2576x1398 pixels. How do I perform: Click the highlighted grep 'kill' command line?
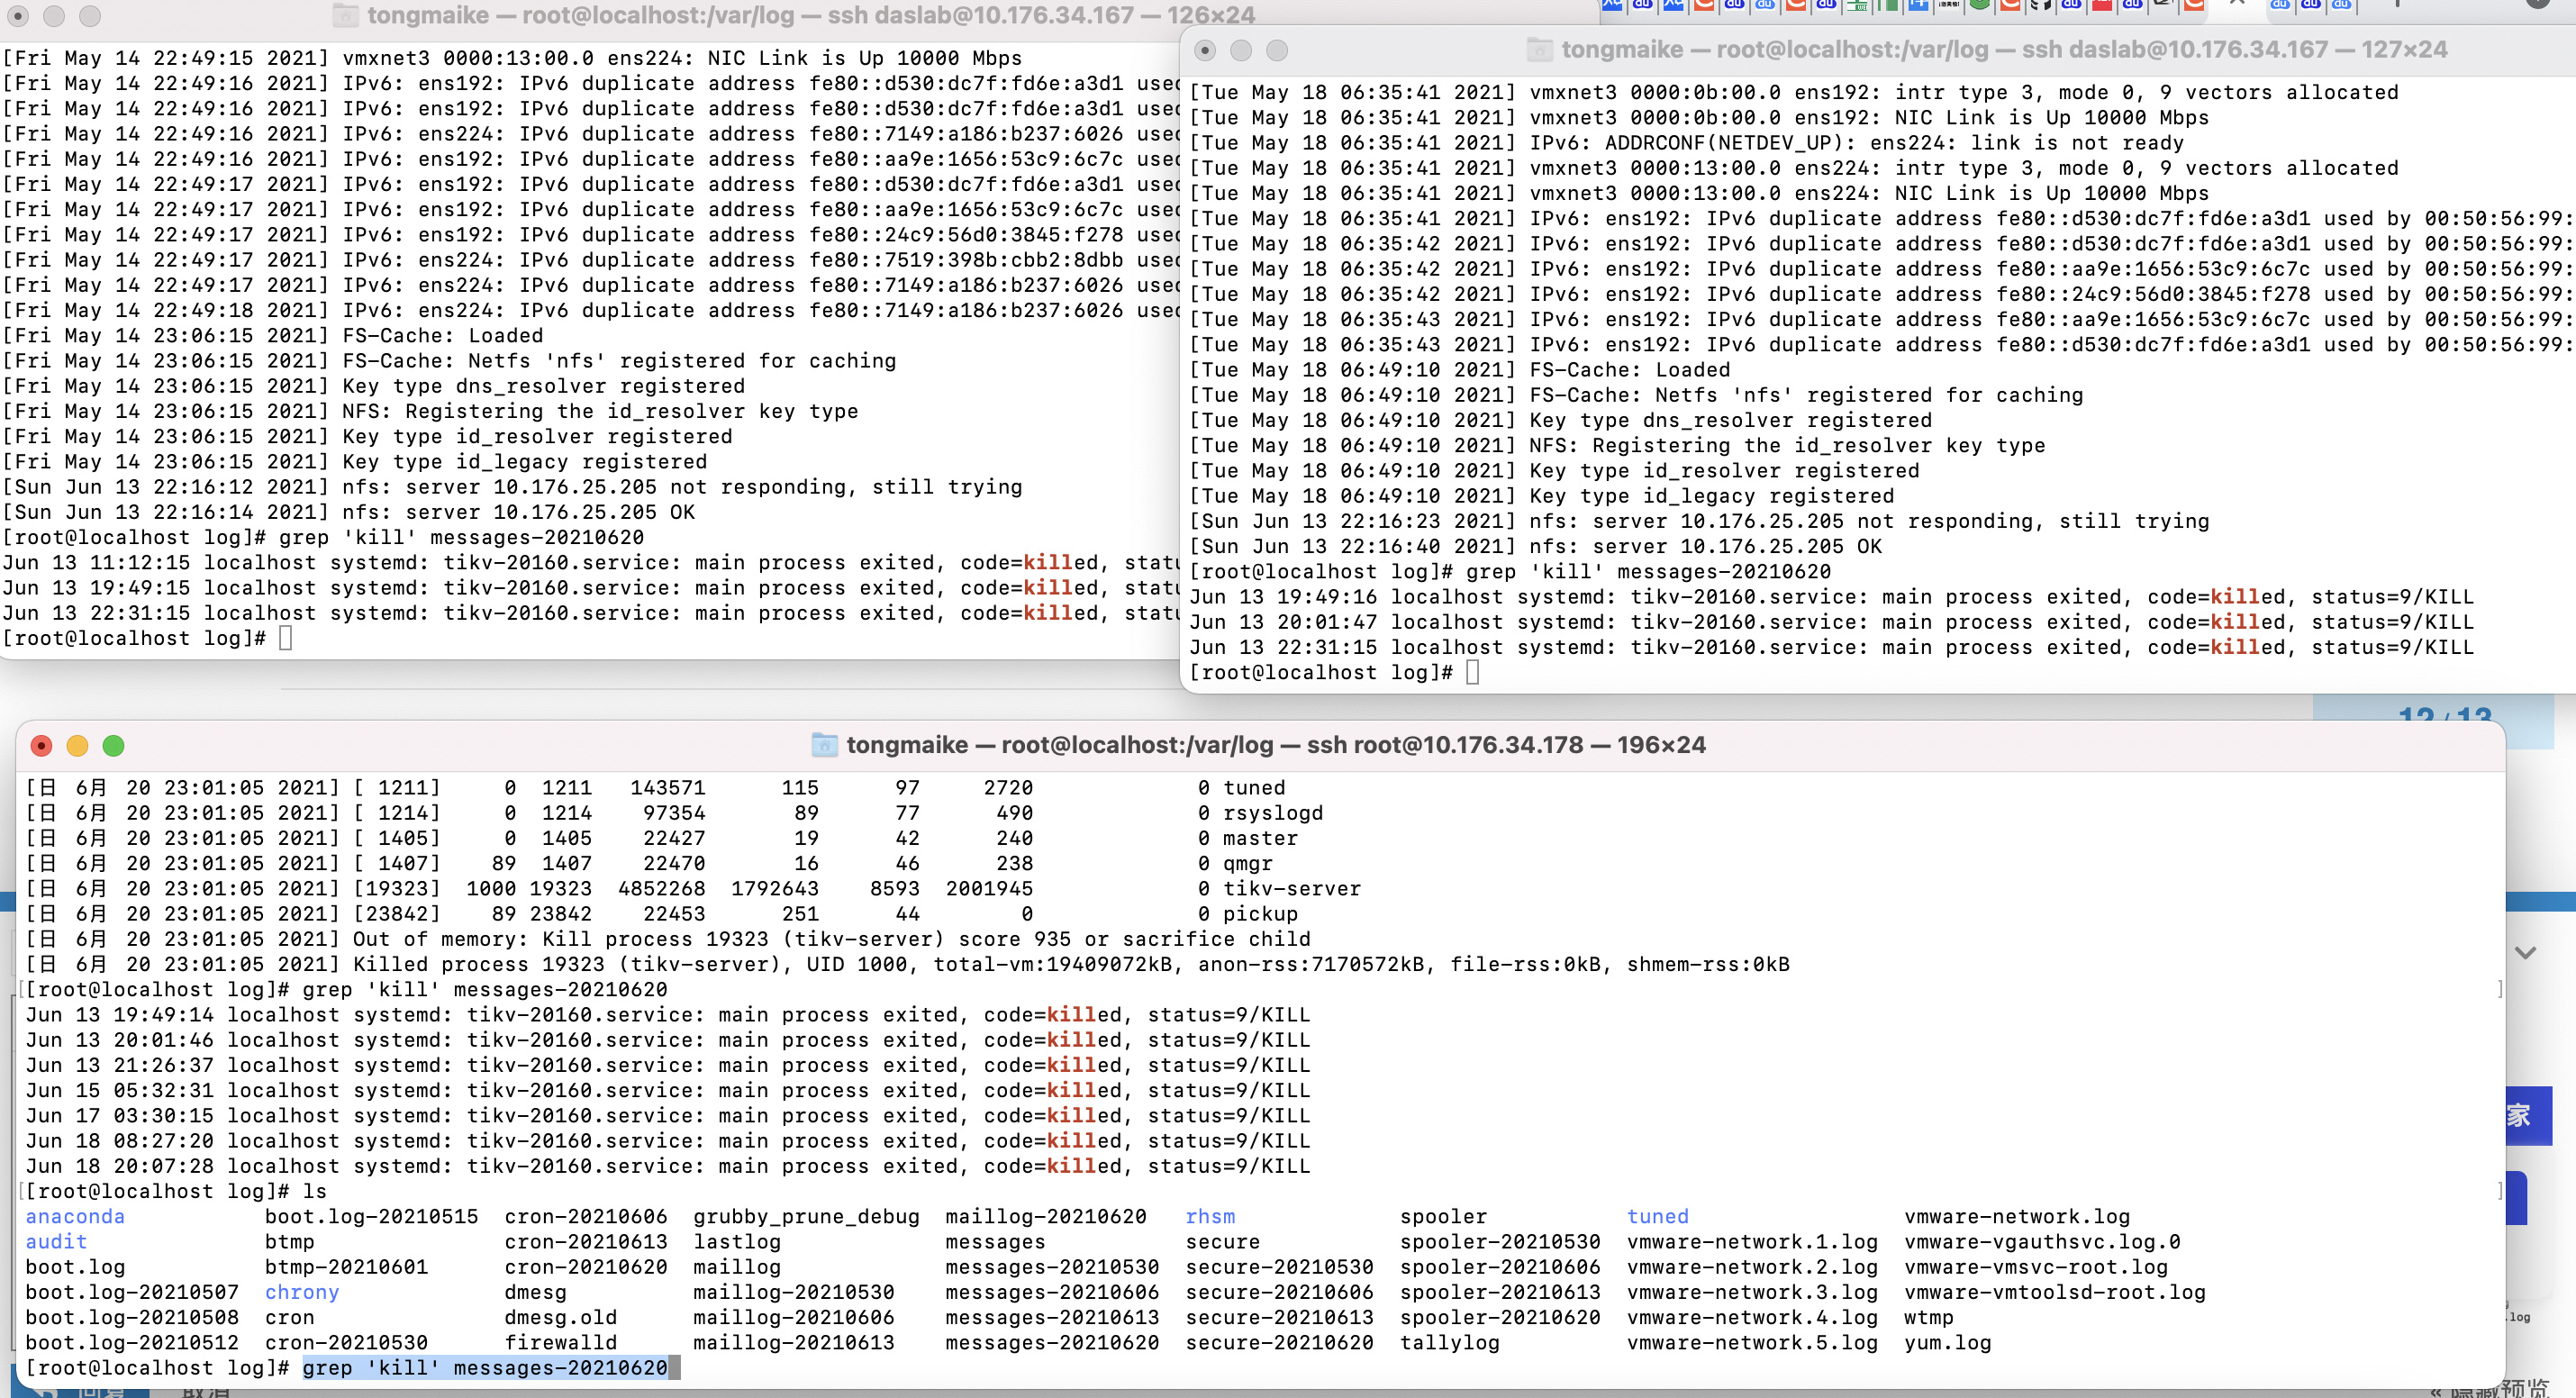(x=485, y=1368)
